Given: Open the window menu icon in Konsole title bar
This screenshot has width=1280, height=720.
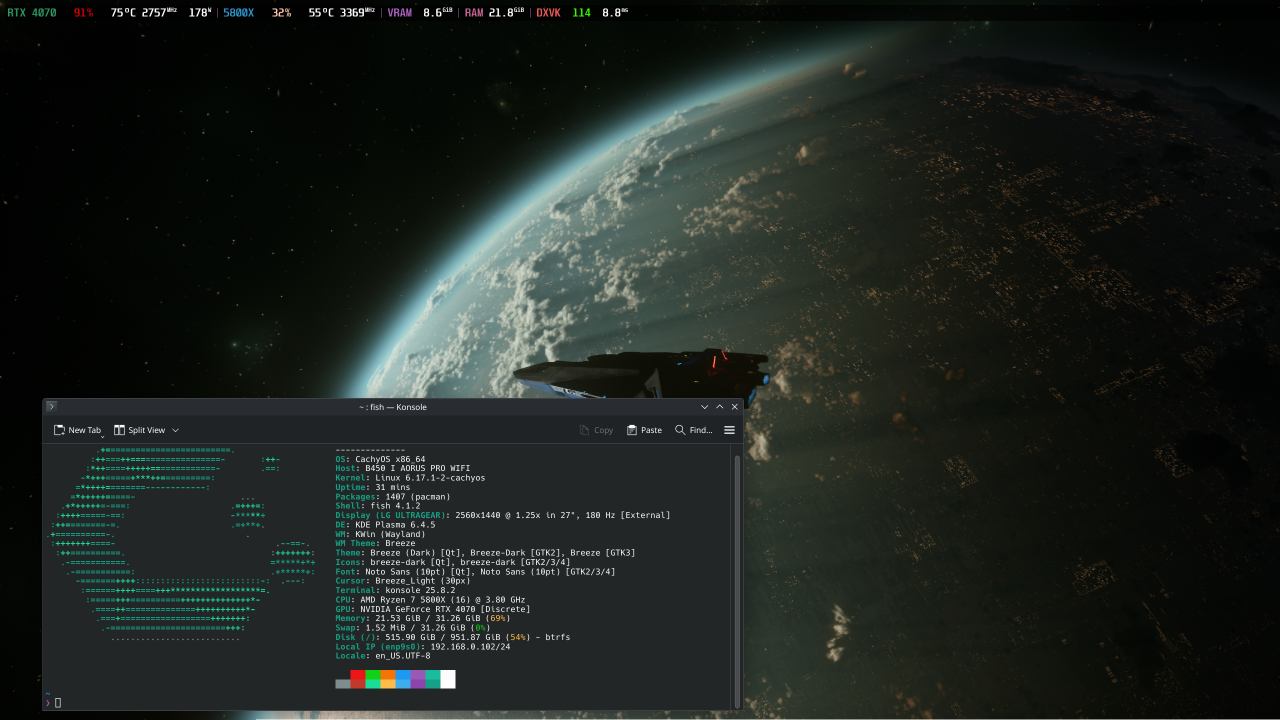Looking at the screenshot, I should point(52,406).
